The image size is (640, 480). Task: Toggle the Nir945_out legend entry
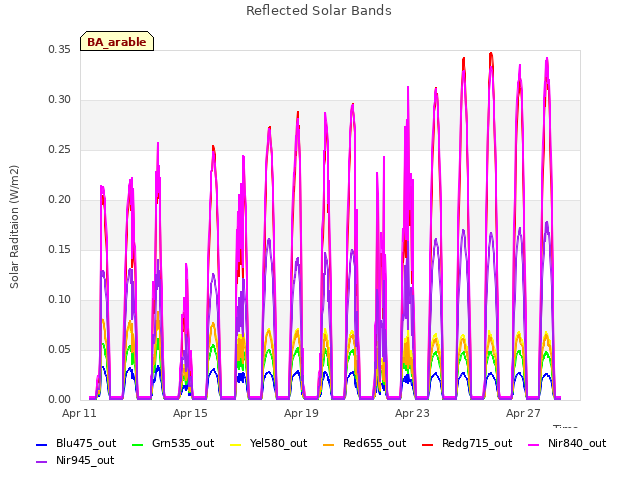pyautogui.click(x=75, y=460)
